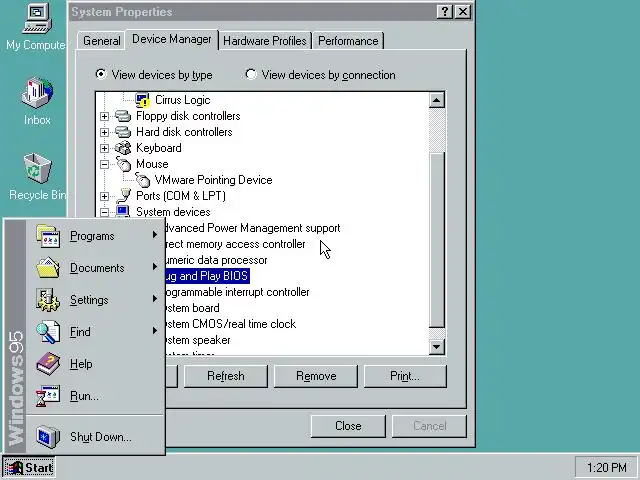The height and width of the screenshot is (480, 640).
Task: Choose Help in the Start menu
Action: 96,364
